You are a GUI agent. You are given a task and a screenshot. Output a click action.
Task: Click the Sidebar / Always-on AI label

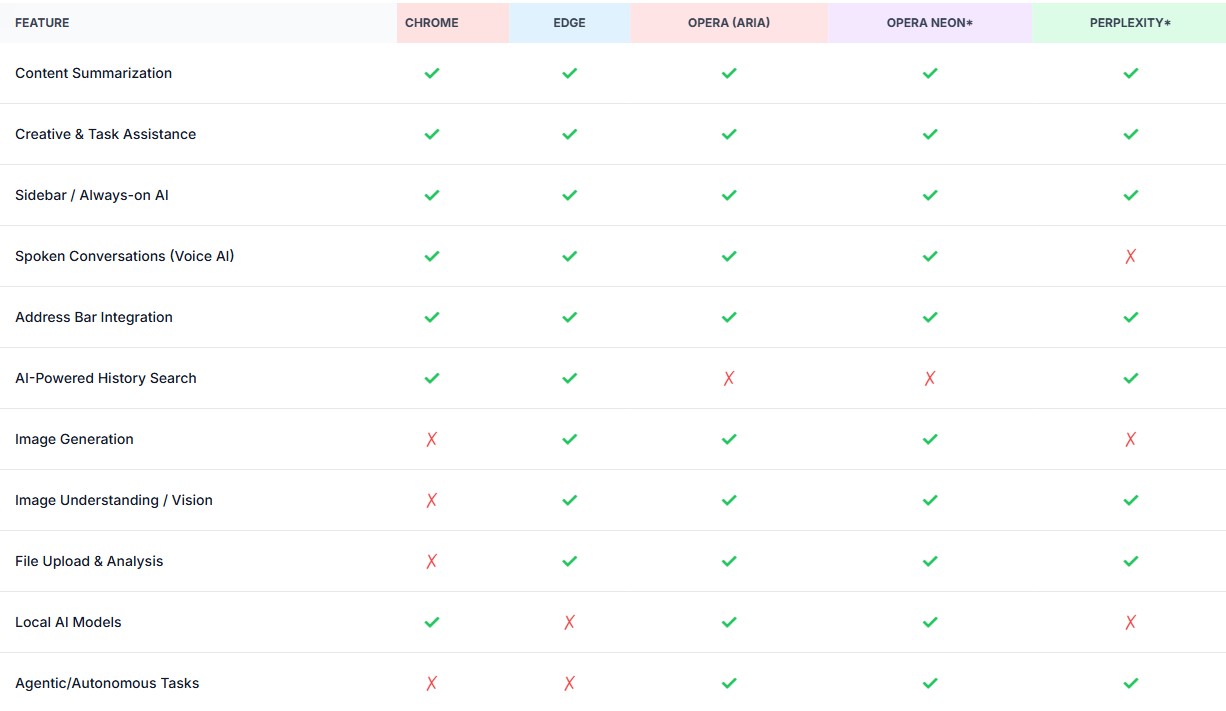click(92, 195)
